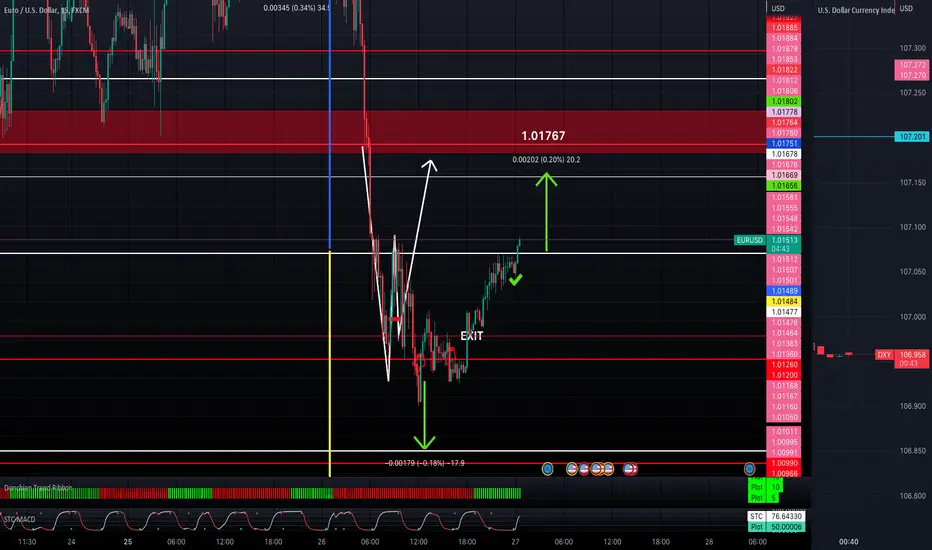Viewport: 932px width, 550px height.
Task: Select the 0.00202 (0.20%) 20.2 measurement
Action: pyautogui.click(x=546, y=160)
